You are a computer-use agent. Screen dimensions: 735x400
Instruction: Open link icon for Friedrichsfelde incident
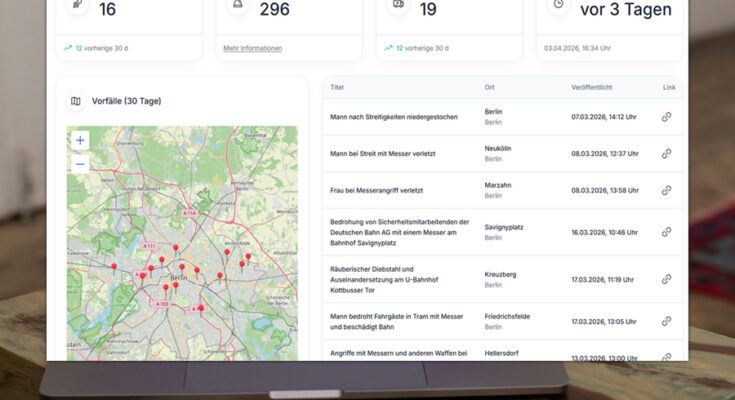[667, 321]
